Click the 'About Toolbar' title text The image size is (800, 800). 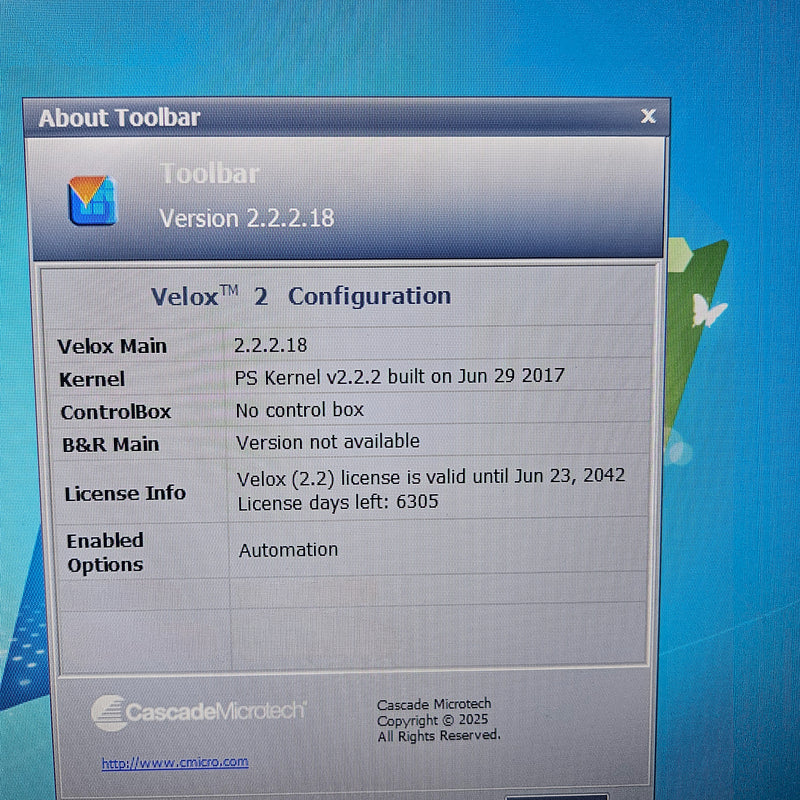(x=119, y=118)
